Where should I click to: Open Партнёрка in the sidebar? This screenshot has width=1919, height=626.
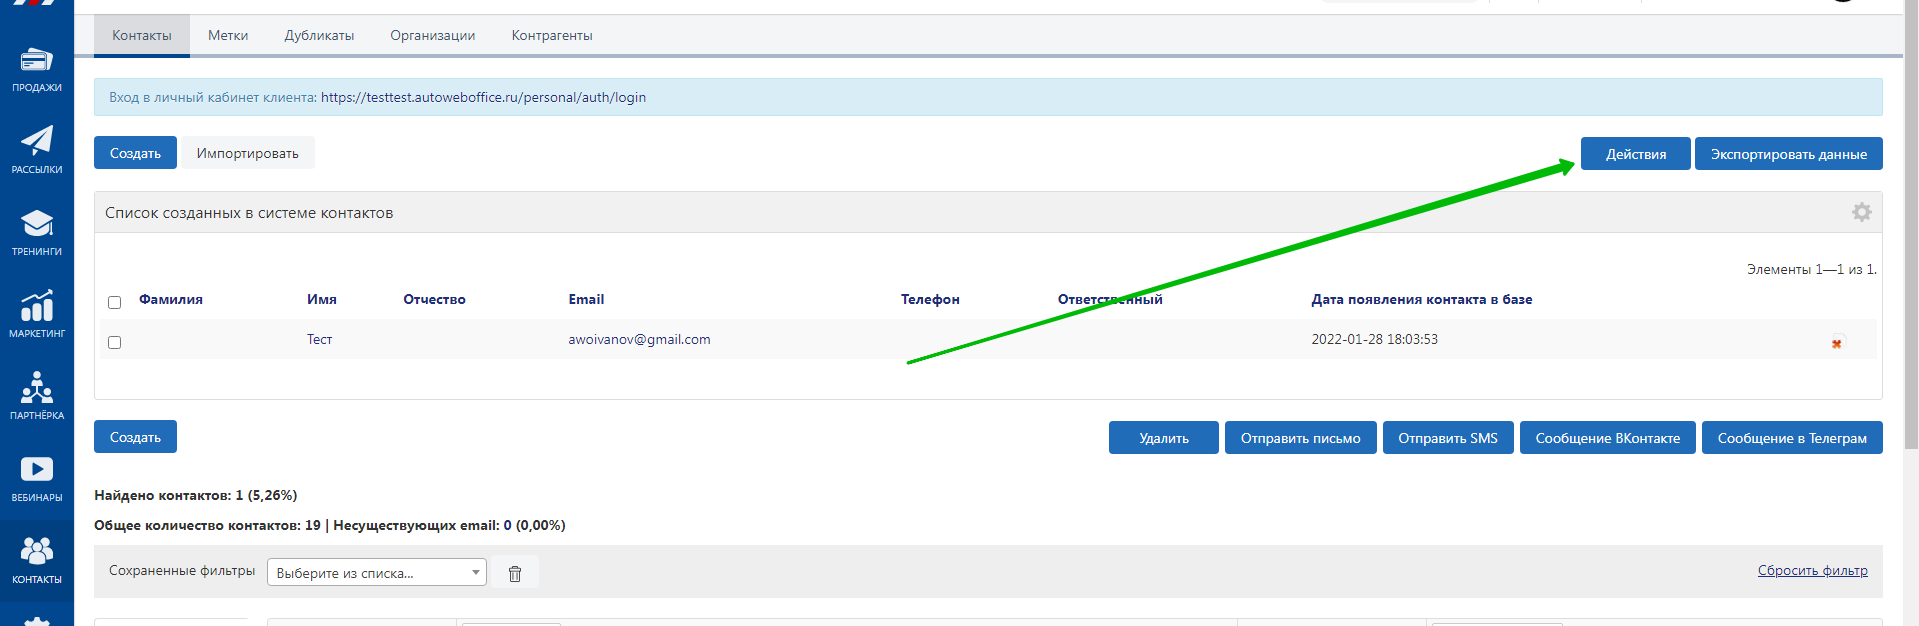coord(37,396)
